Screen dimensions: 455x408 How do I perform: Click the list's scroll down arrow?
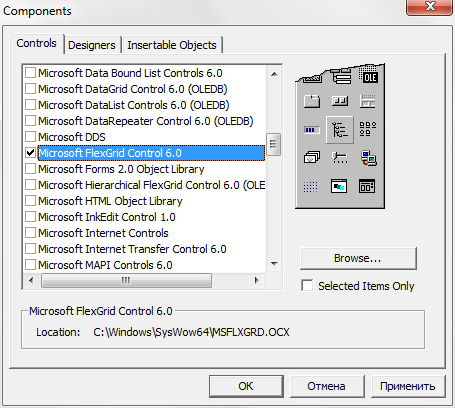pos(274,264)
